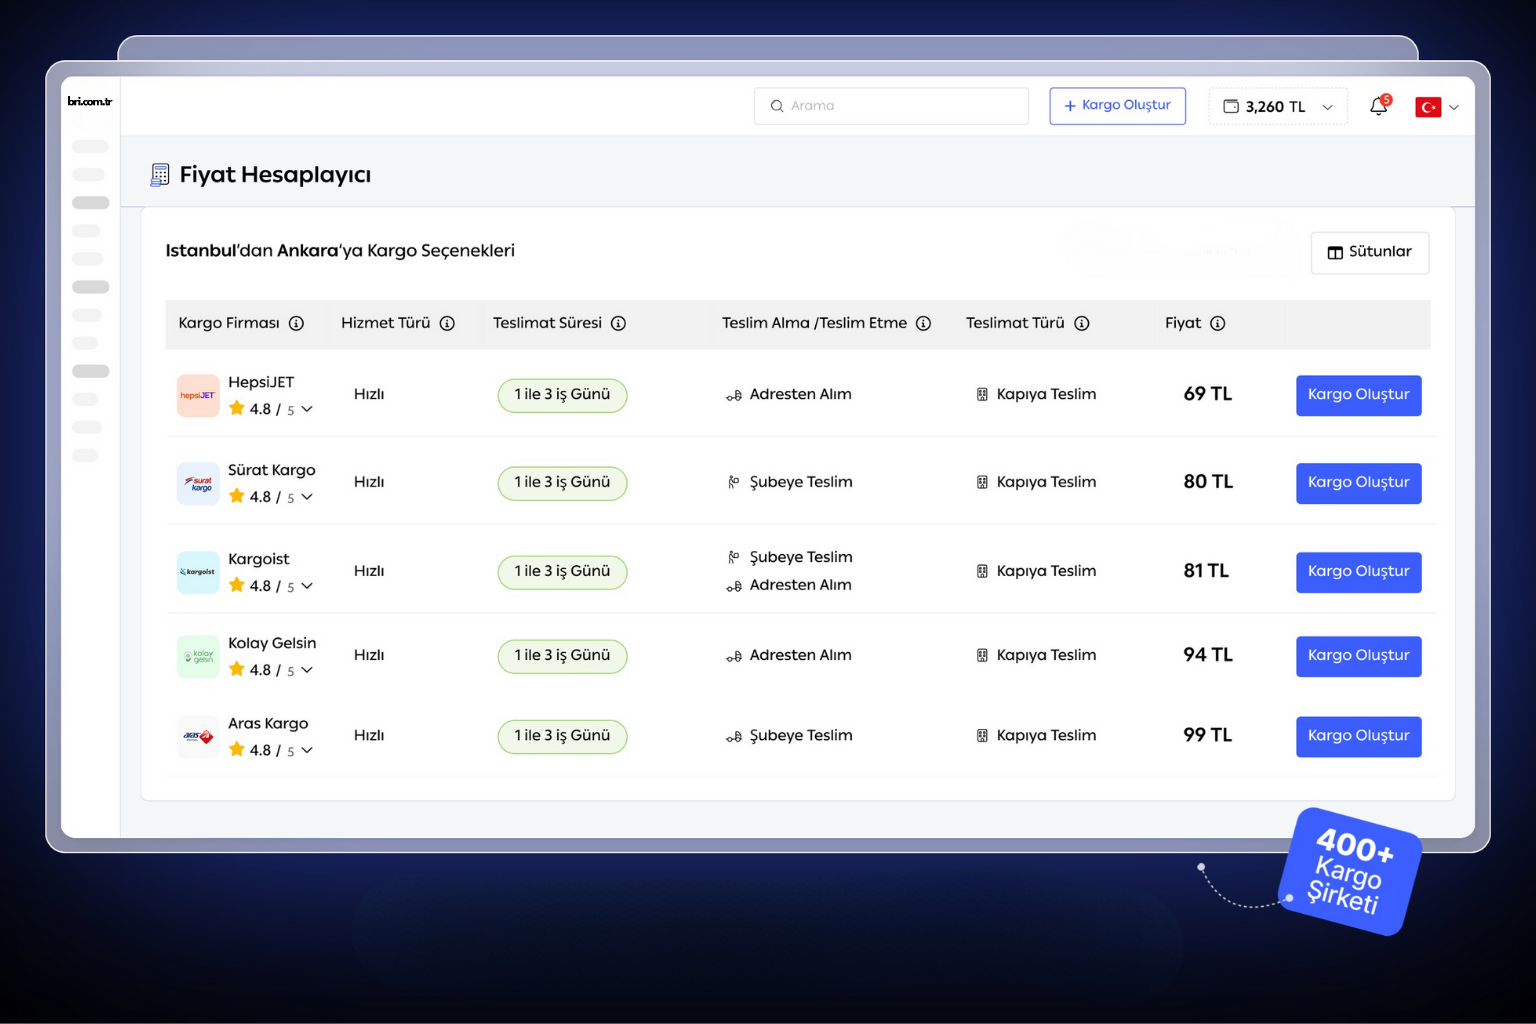
Task: Click the notification bell icon
Action: click(x=1378, y=106)
